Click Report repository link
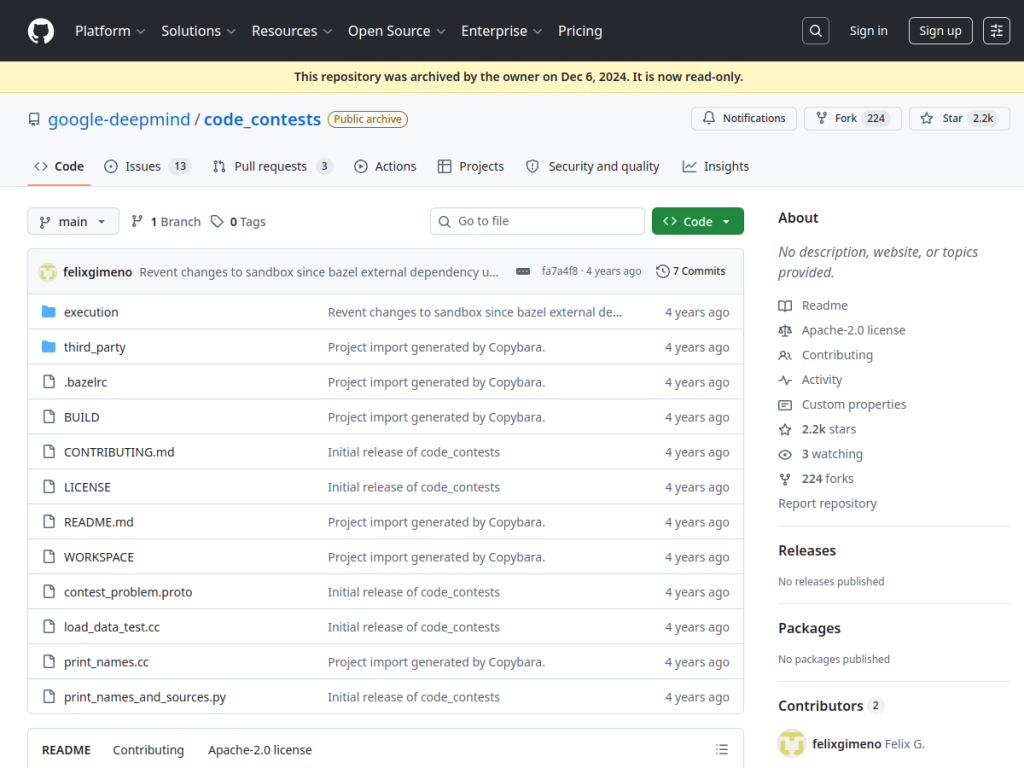 pos(827,504)
